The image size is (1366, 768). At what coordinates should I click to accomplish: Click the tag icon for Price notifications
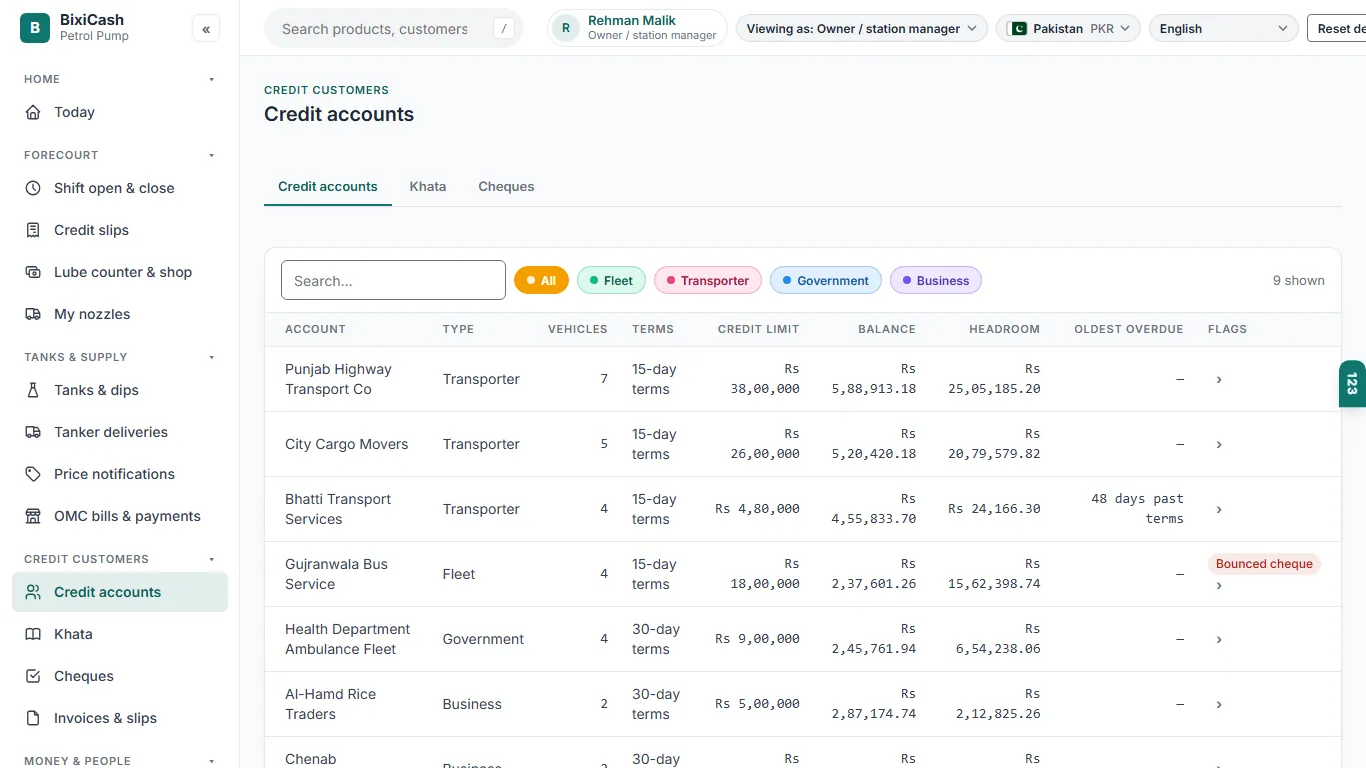[33, 474]
